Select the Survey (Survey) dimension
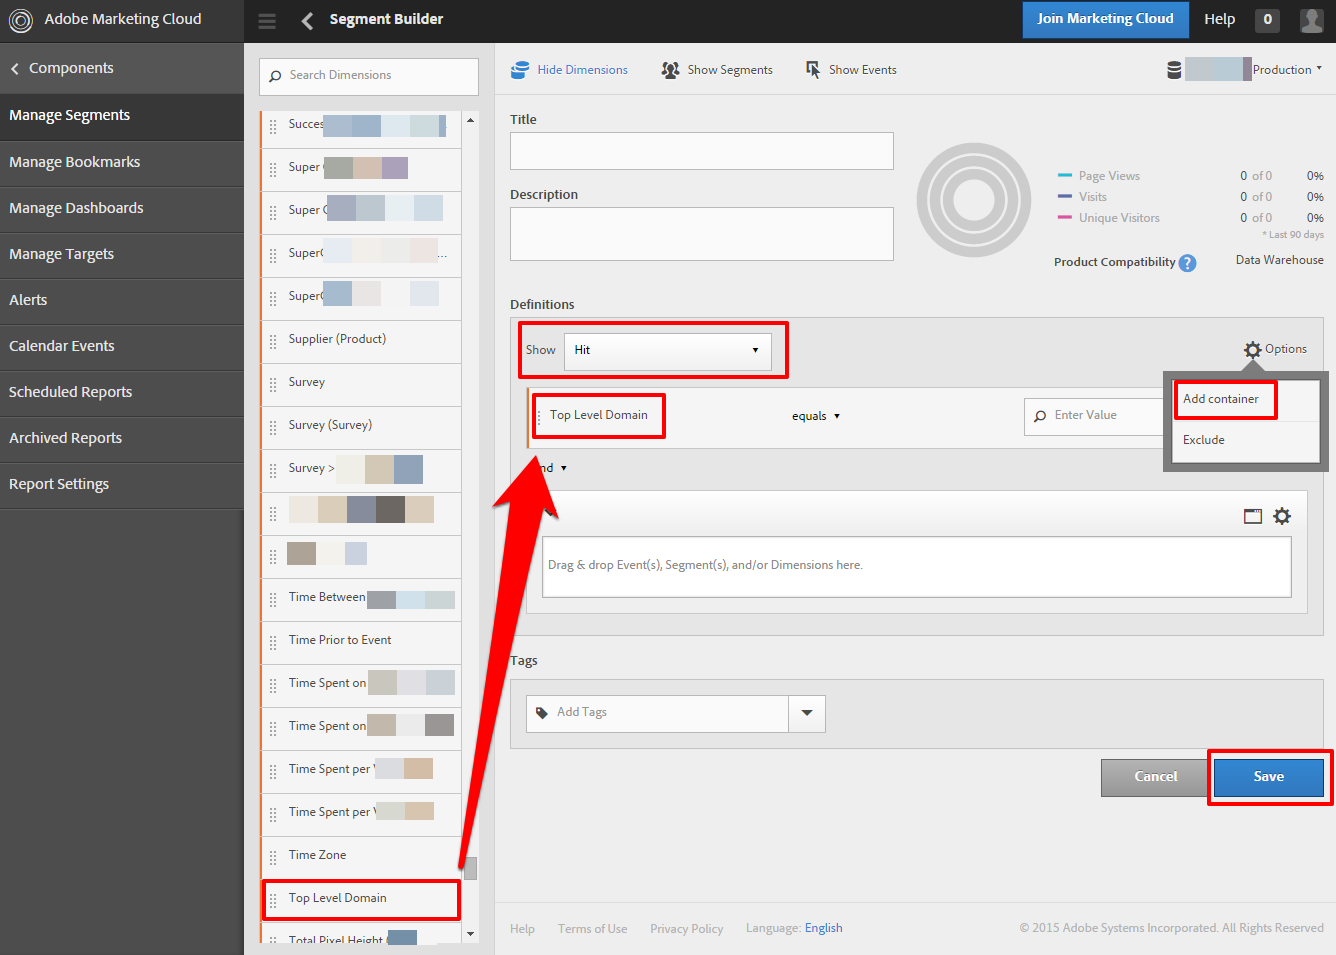The image size is (1336, 955). (361, 426)
